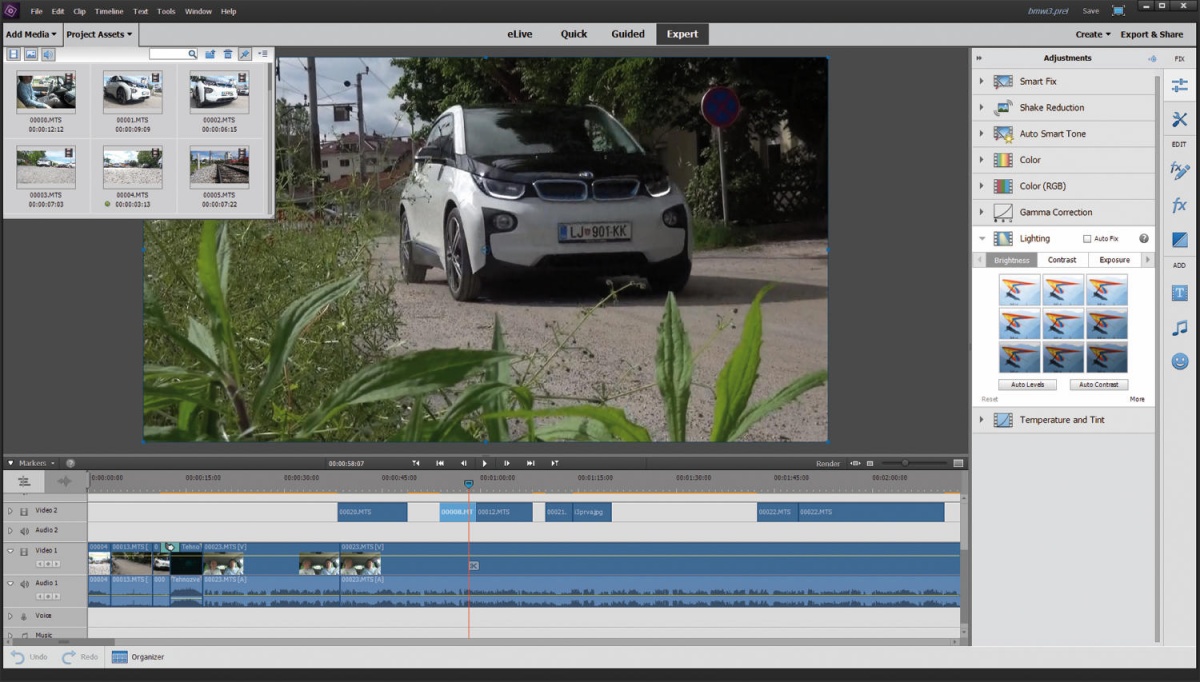Open Applied Effects fx pencil icon
The image size is (1200, 682).
[1180, 171]
